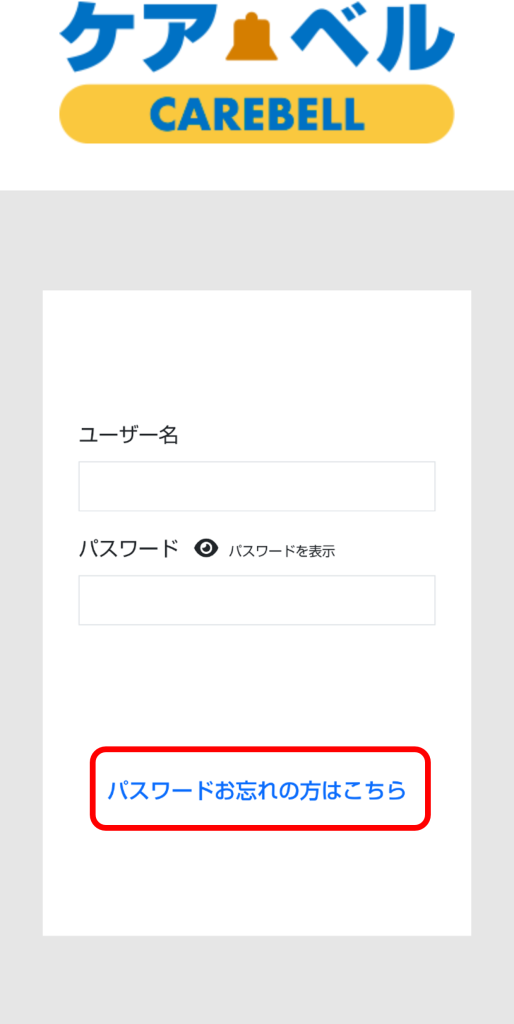Focus the ユーザー名 input field
This screenshot has width=514, height=1024.
(257, 486)
